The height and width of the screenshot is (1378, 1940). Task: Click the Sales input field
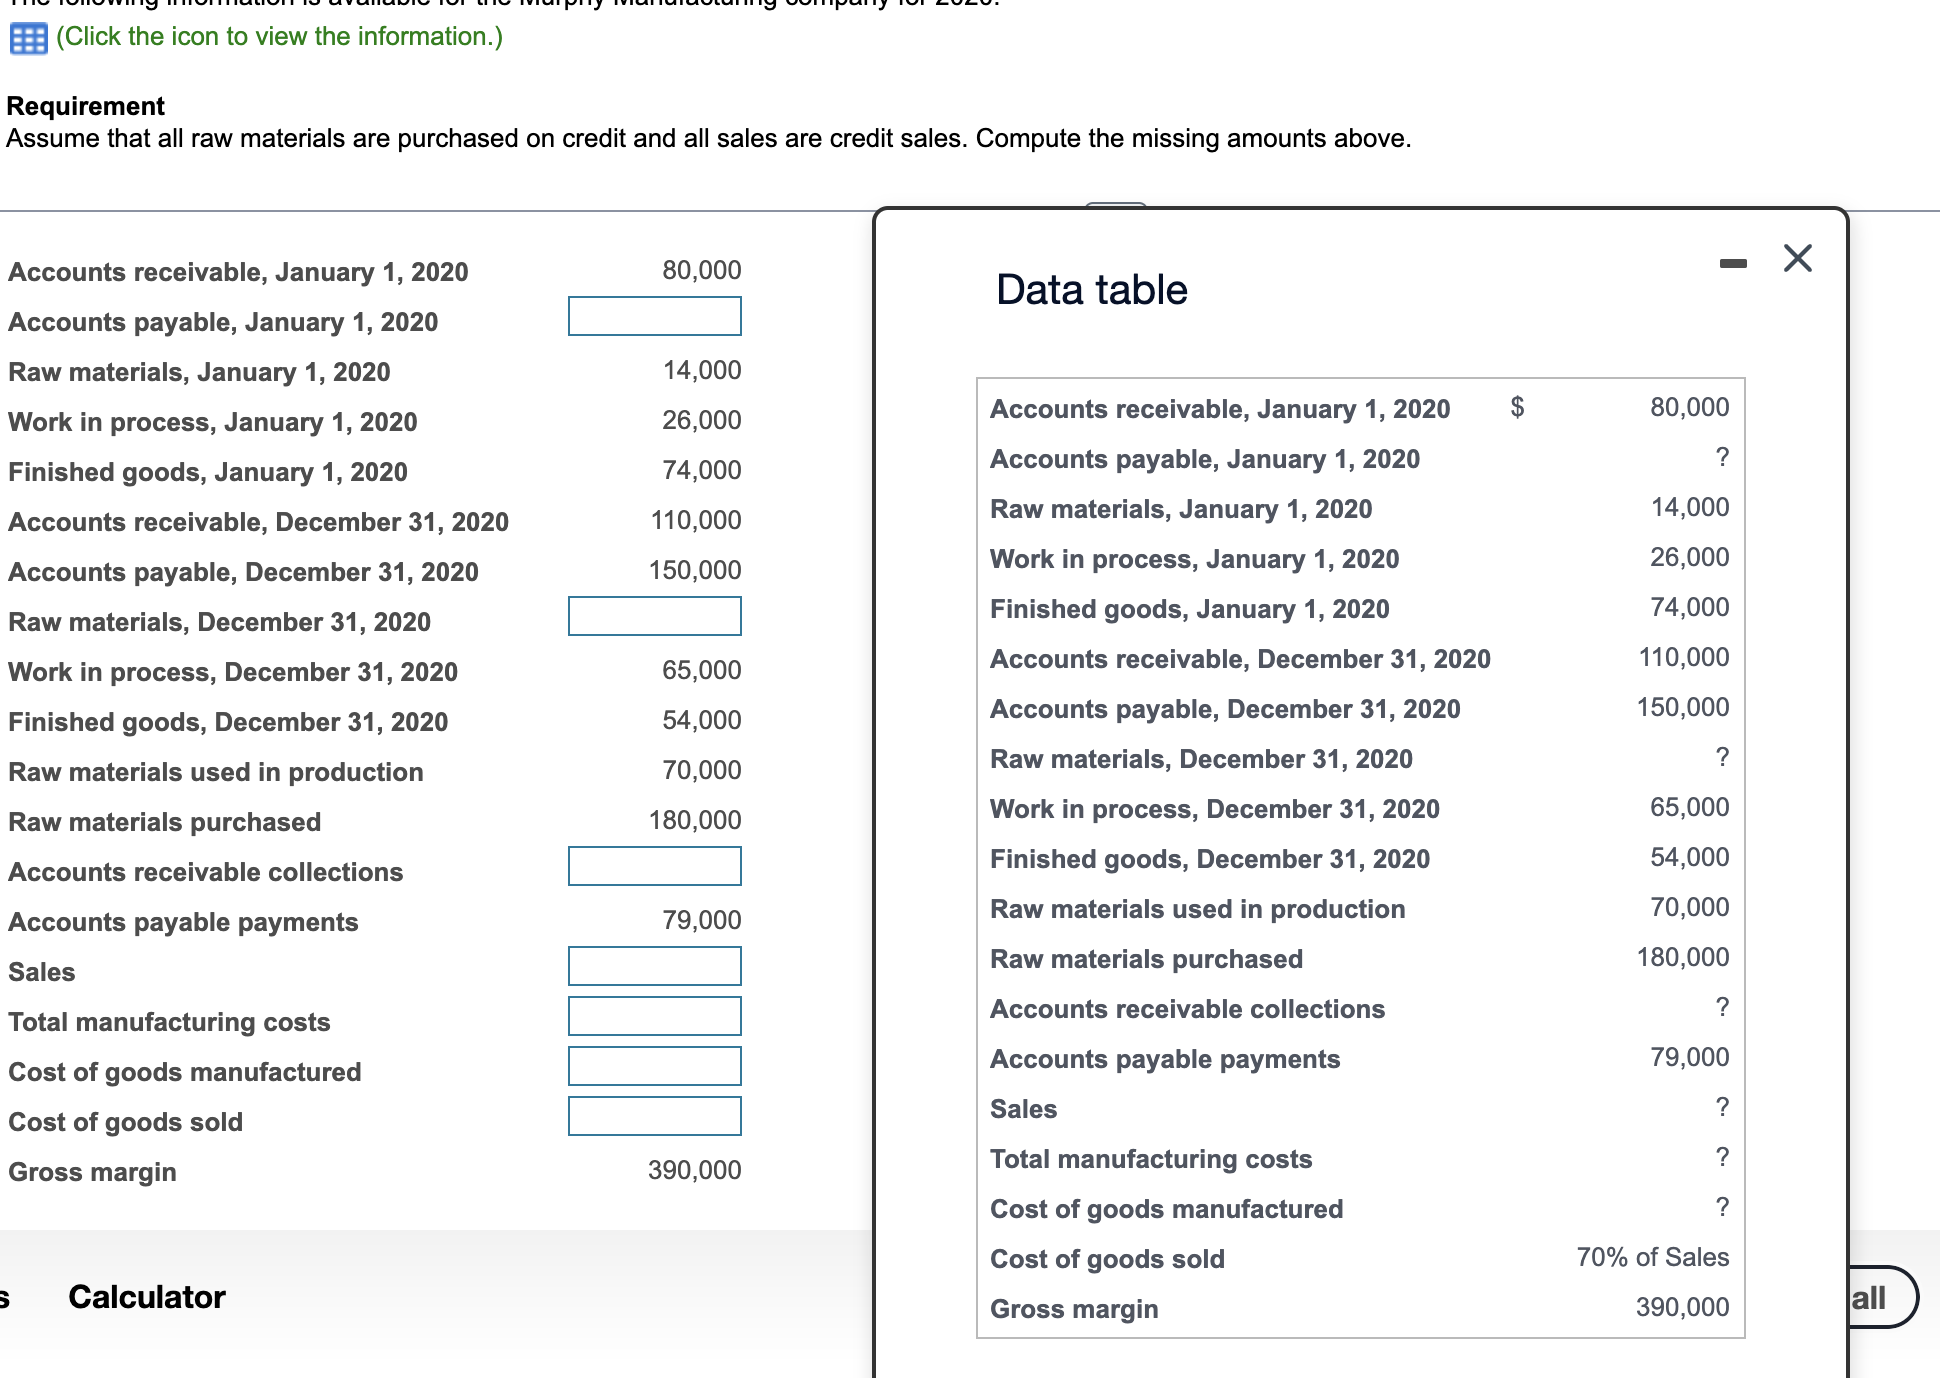coord(654,966)
